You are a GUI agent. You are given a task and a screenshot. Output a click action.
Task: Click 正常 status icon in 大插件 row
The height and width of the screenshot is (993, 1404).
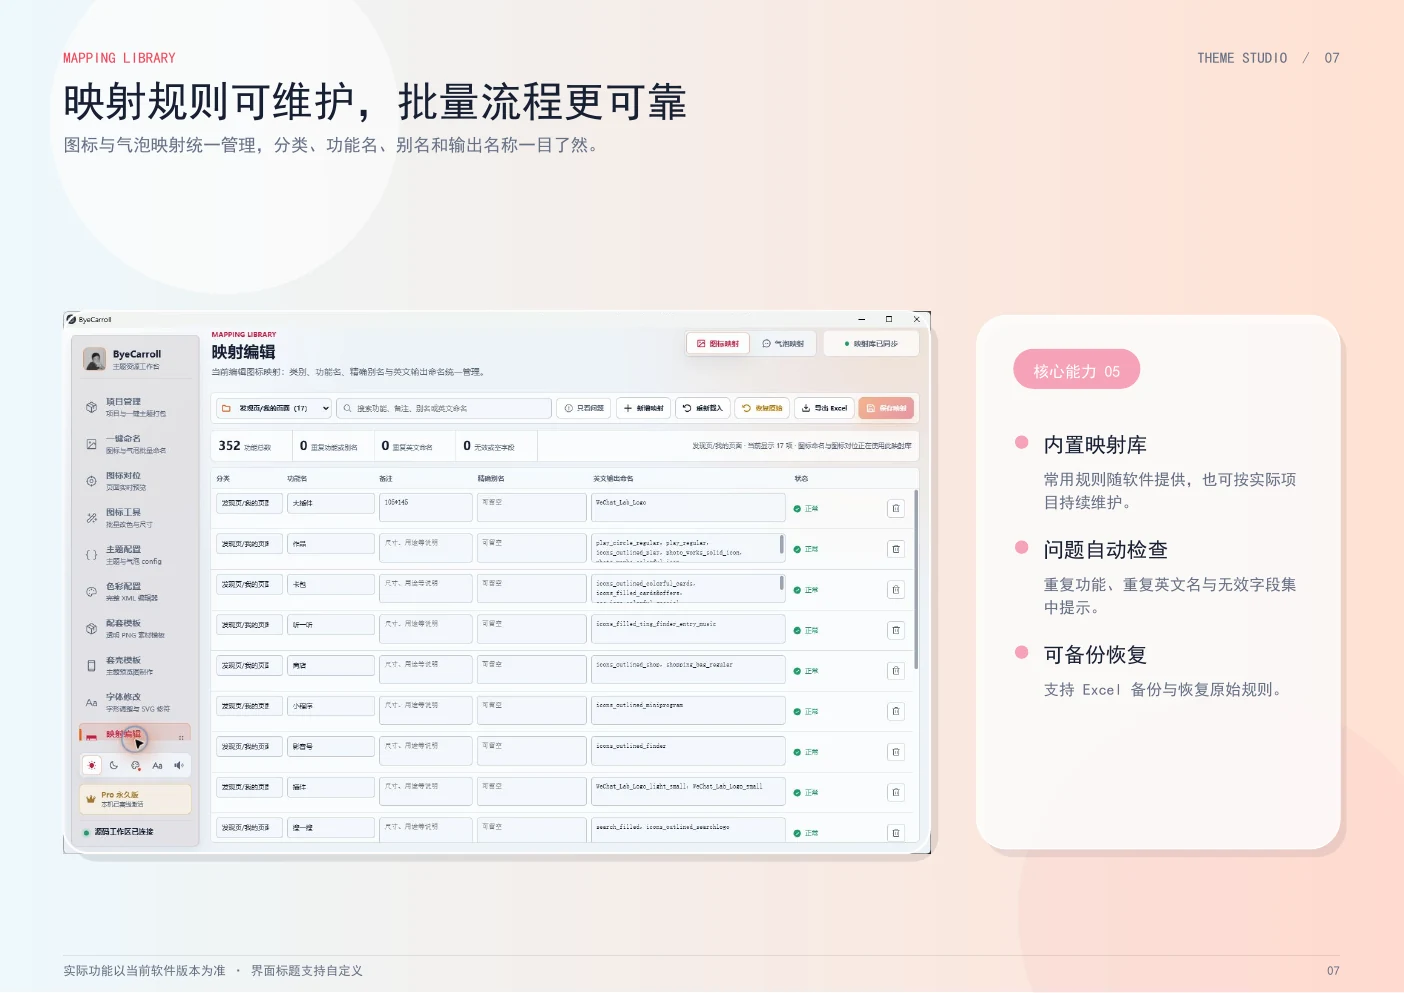[797, 508]
